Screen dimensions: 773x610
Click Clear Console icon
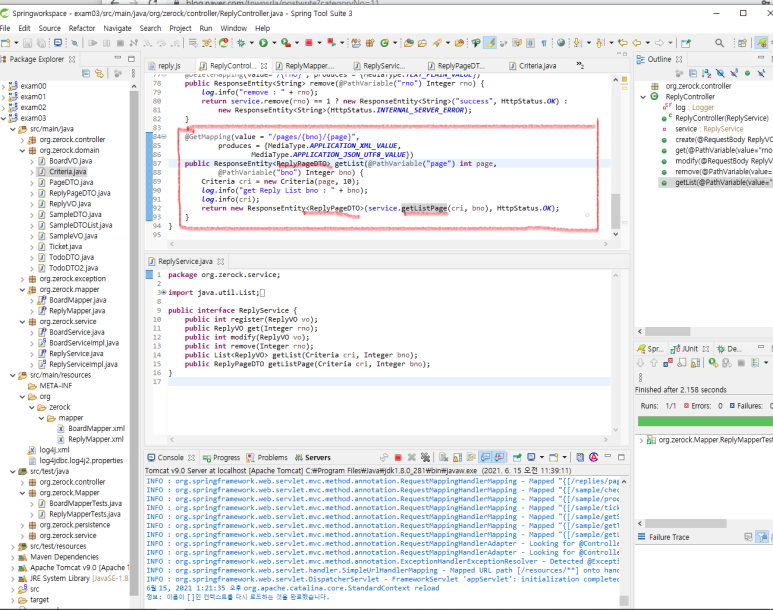443,458
